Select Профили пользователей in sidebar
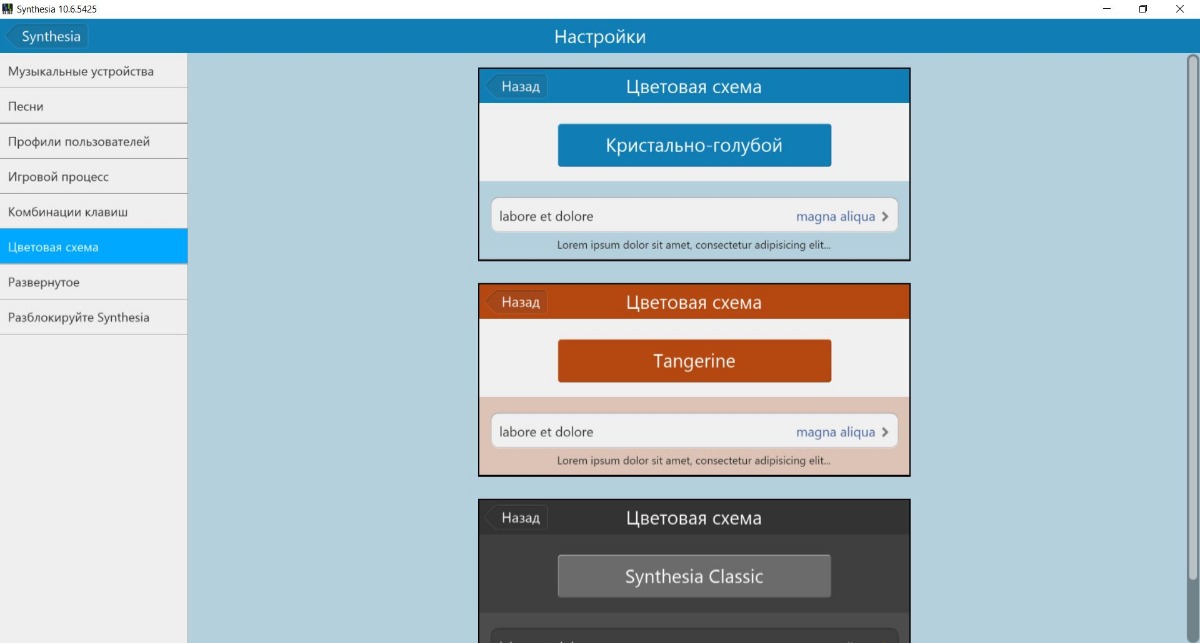Viewport: 1200px width, 643px height. 93,141
